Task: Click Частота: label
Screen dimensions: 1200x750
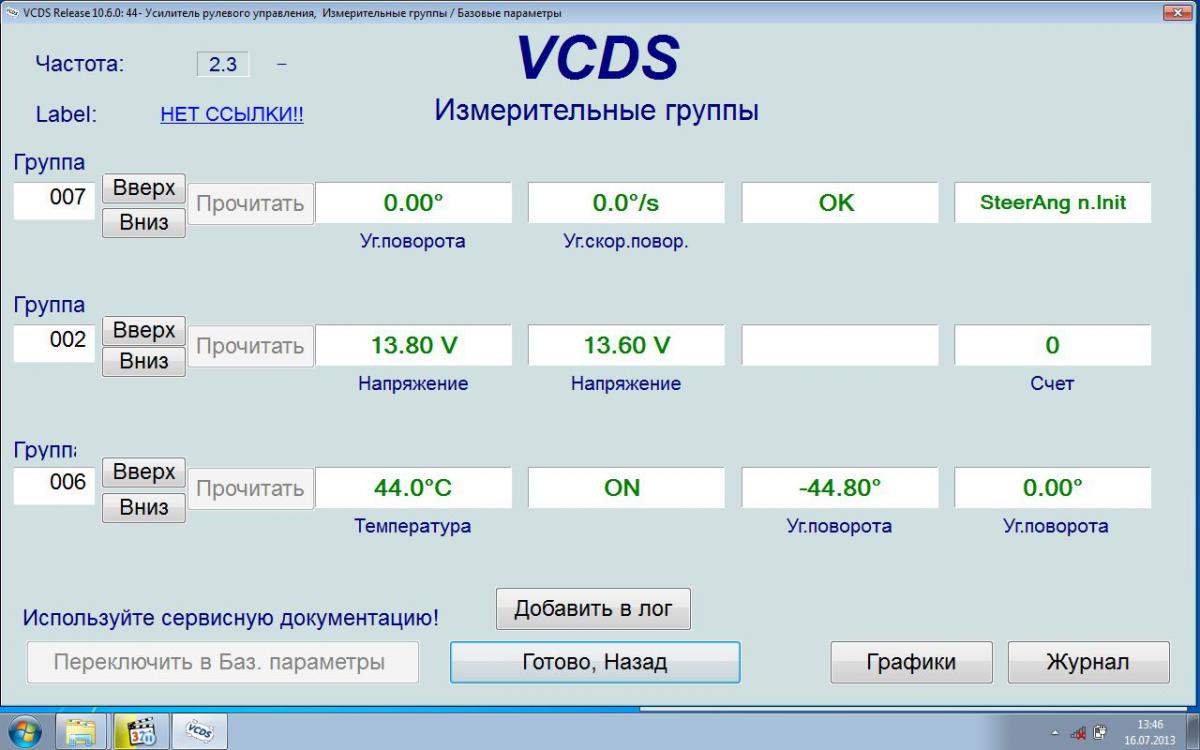Action: [80, 65]
